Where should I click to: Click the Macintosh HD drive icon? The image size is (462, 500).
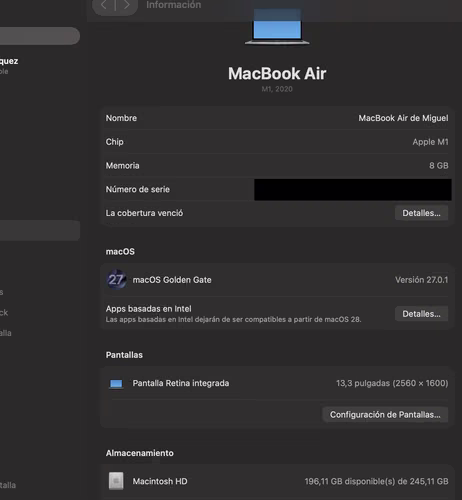(x=116, y=481)
